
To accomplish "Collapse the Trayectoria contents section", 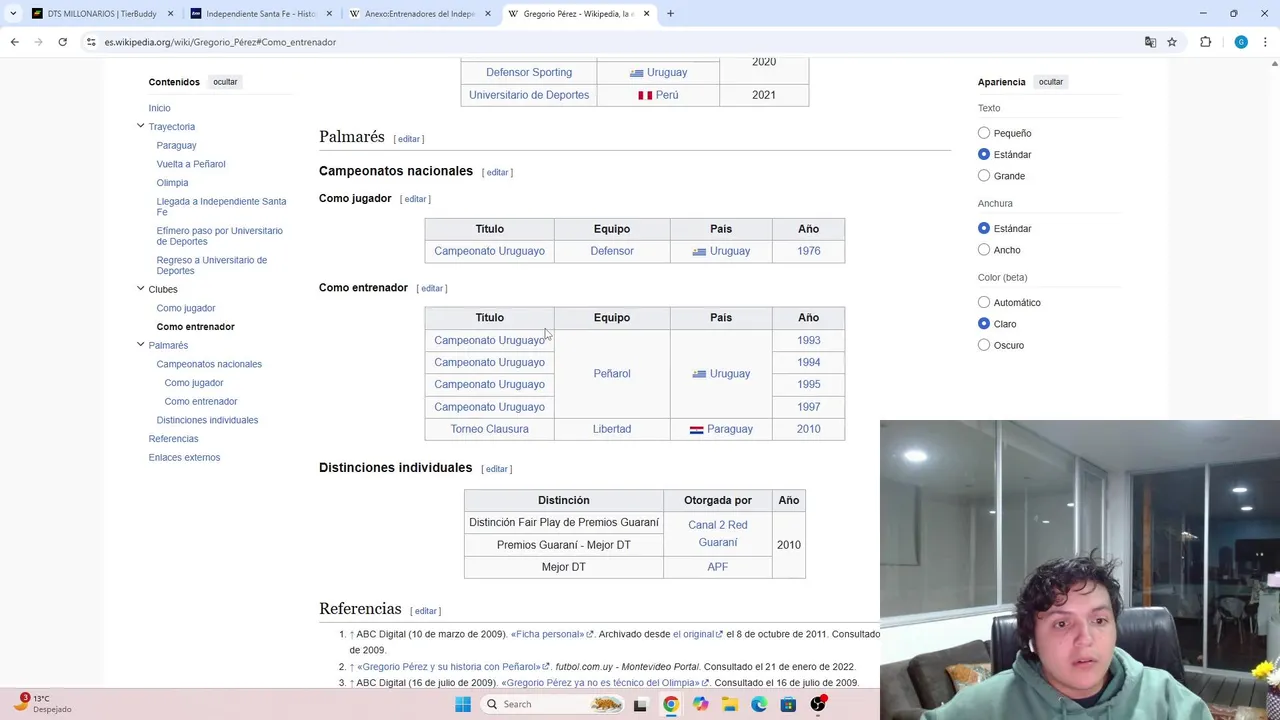I will click(x=140, y=126).
